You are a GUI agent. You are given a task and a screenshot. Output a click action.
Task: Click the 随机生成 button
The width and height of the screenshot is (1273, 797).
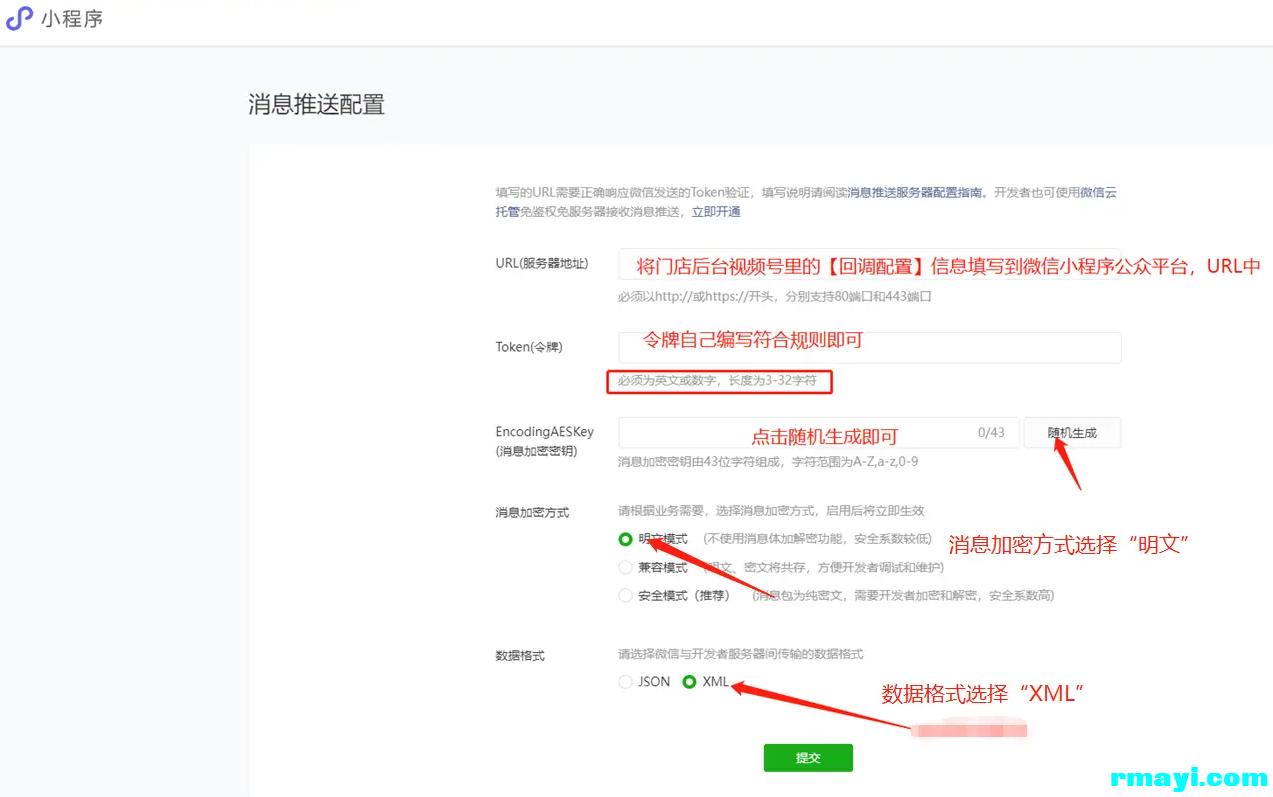pos(1072,432)
